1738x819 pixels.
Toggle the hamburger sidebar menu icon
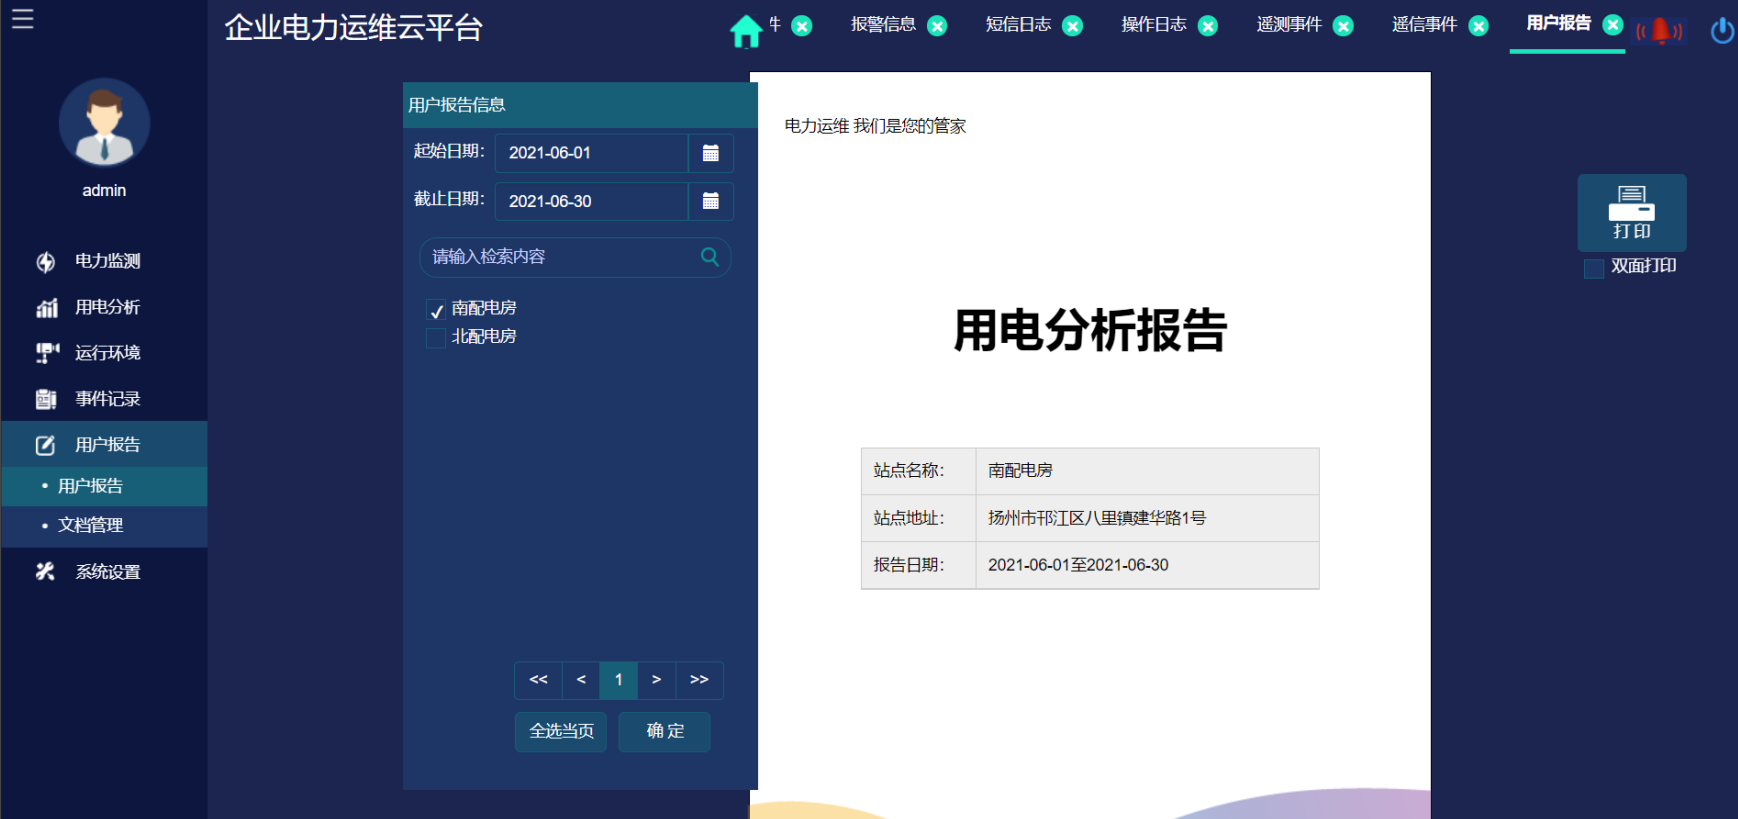coord(23,19)
